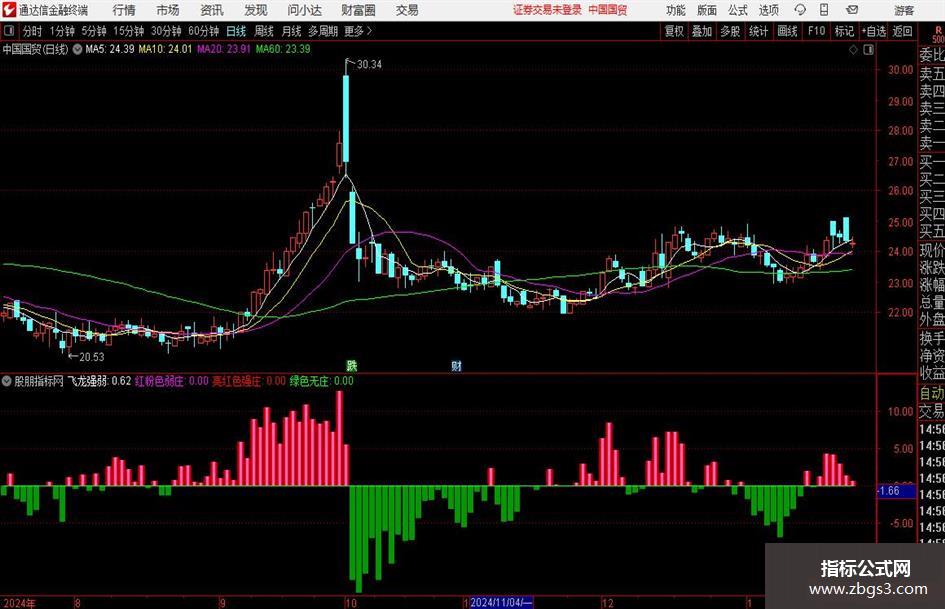Open the 发现 menu
The image size is (945, 609).
tap(256, 10)
